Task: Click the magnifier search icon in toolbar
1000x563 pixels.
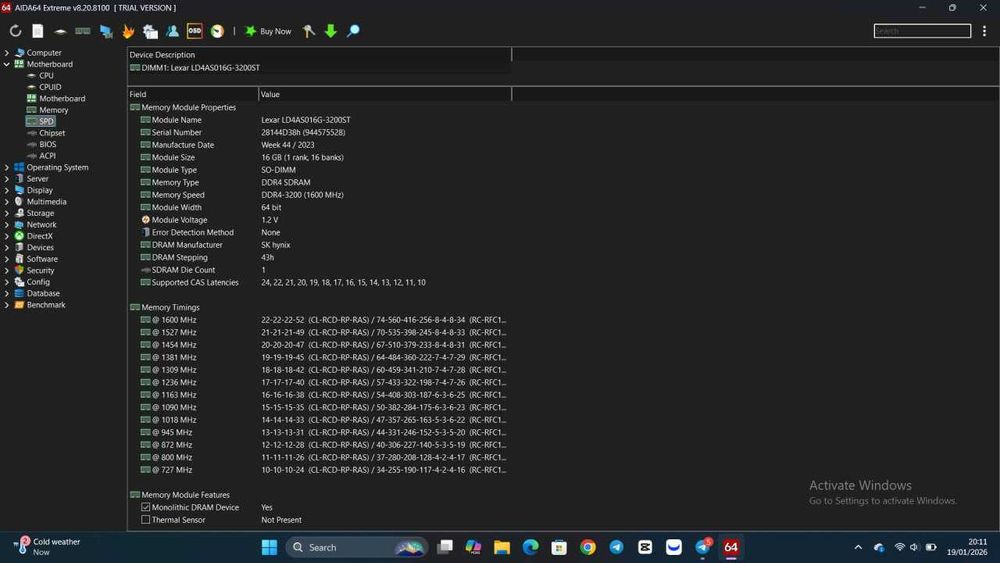Action: 353,31
